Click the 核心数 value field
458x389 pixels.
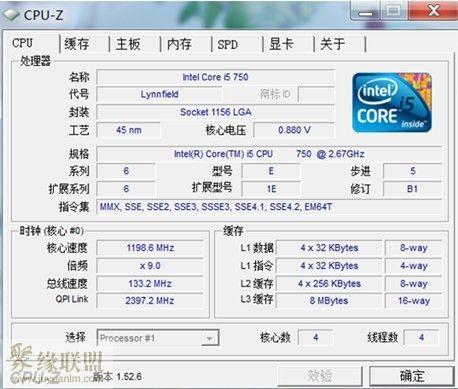coord(315,338)
